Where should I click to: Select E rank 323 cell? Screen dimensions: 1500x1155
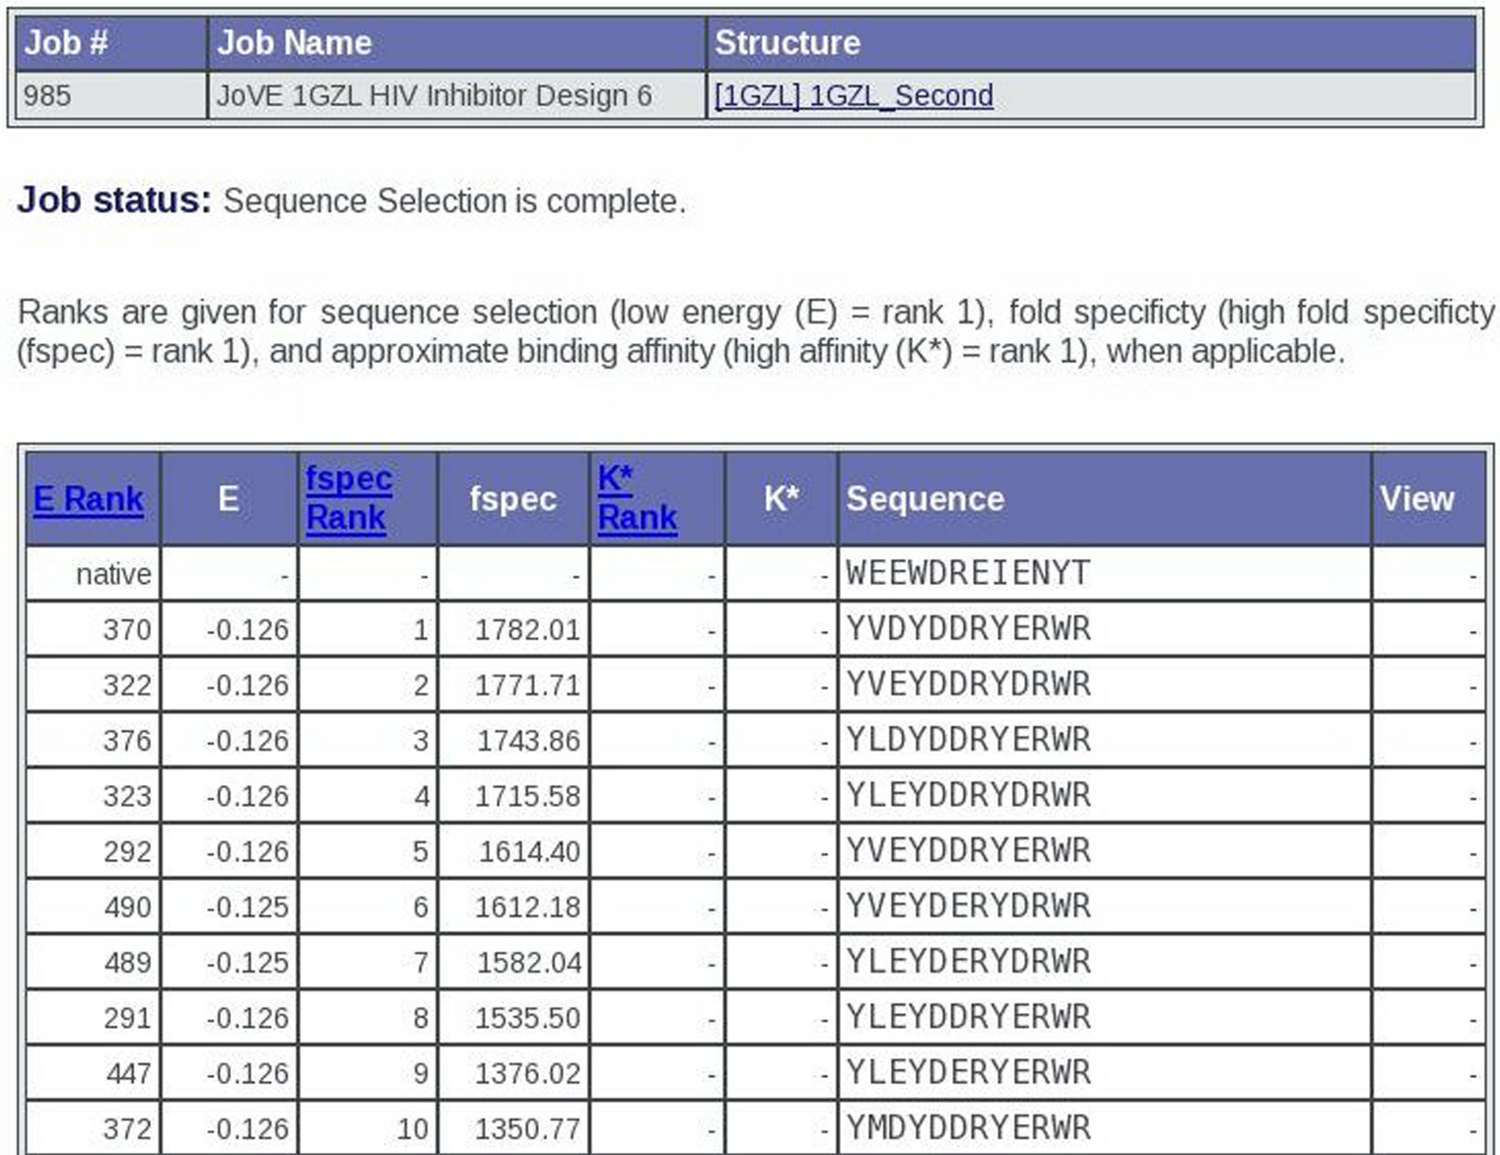point(93,796)
